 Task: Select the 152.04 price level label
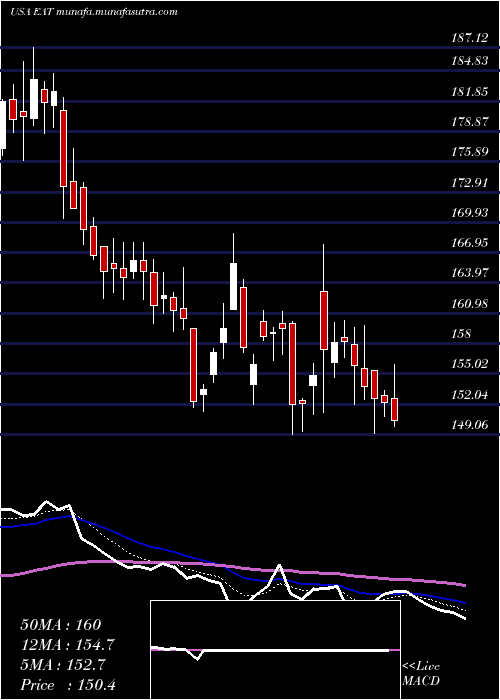(x=470, y=395)
